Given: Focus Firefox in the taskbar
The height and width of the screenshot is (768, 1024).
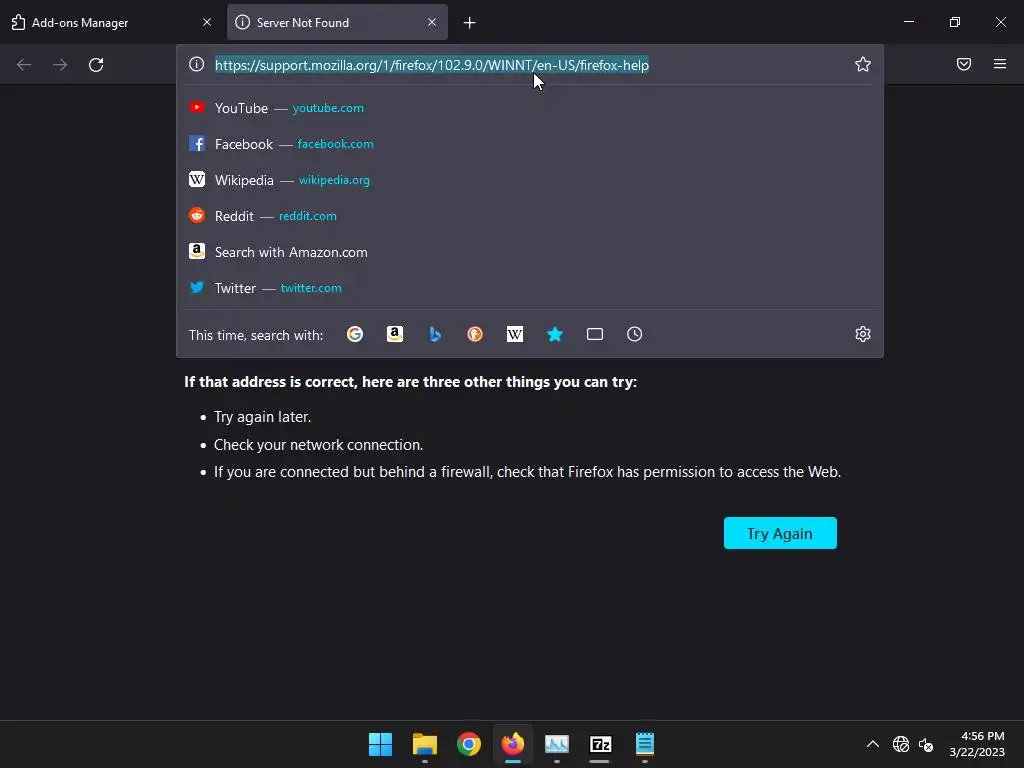Looking at the screenshot, I should (513, 744).
